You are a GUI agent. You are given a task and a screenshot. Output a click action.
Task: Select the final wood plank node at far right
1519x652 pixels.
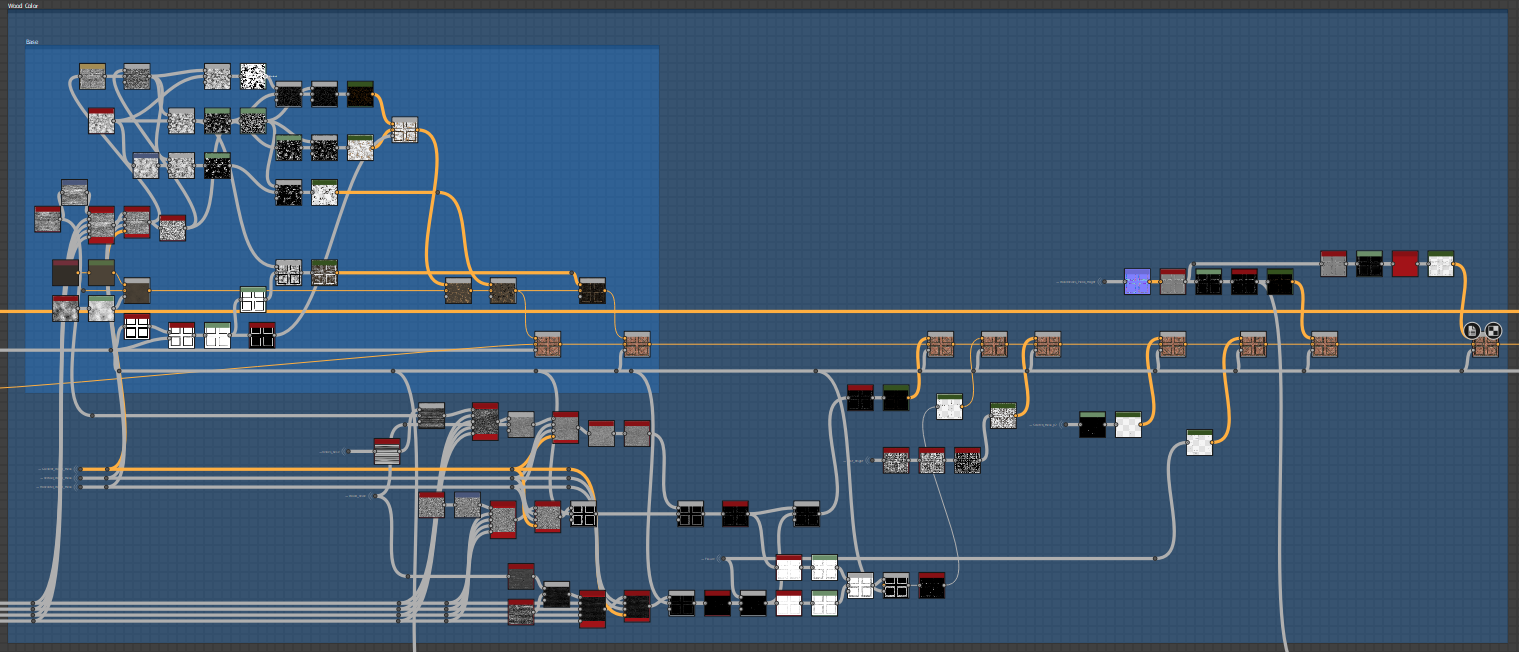1485,346
